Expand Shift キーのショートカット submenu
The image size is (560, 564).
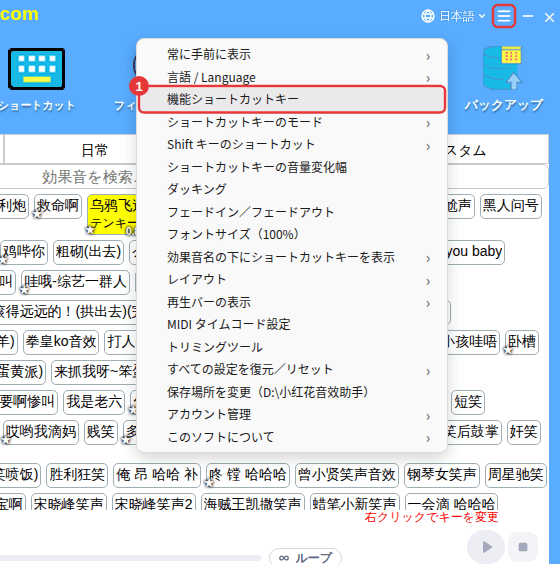pyautogui.click(x=292, y=145)
